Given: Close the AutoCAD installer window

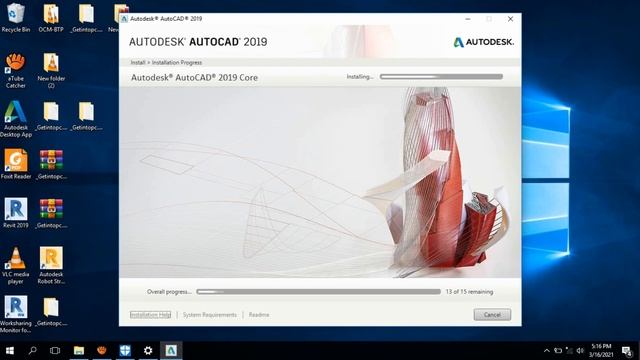Looking at the screenshot, I should 510,19.
